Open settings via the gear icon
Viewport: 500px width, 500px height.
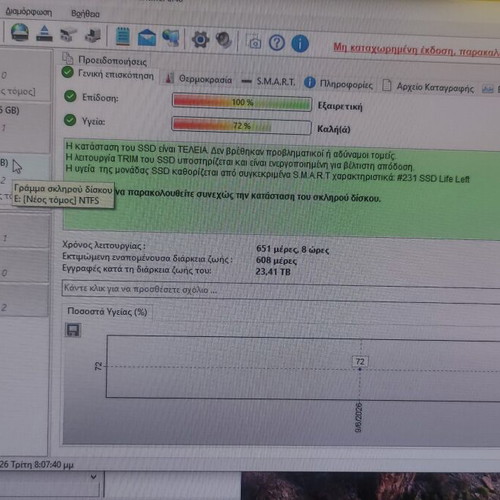pos(200,40)
